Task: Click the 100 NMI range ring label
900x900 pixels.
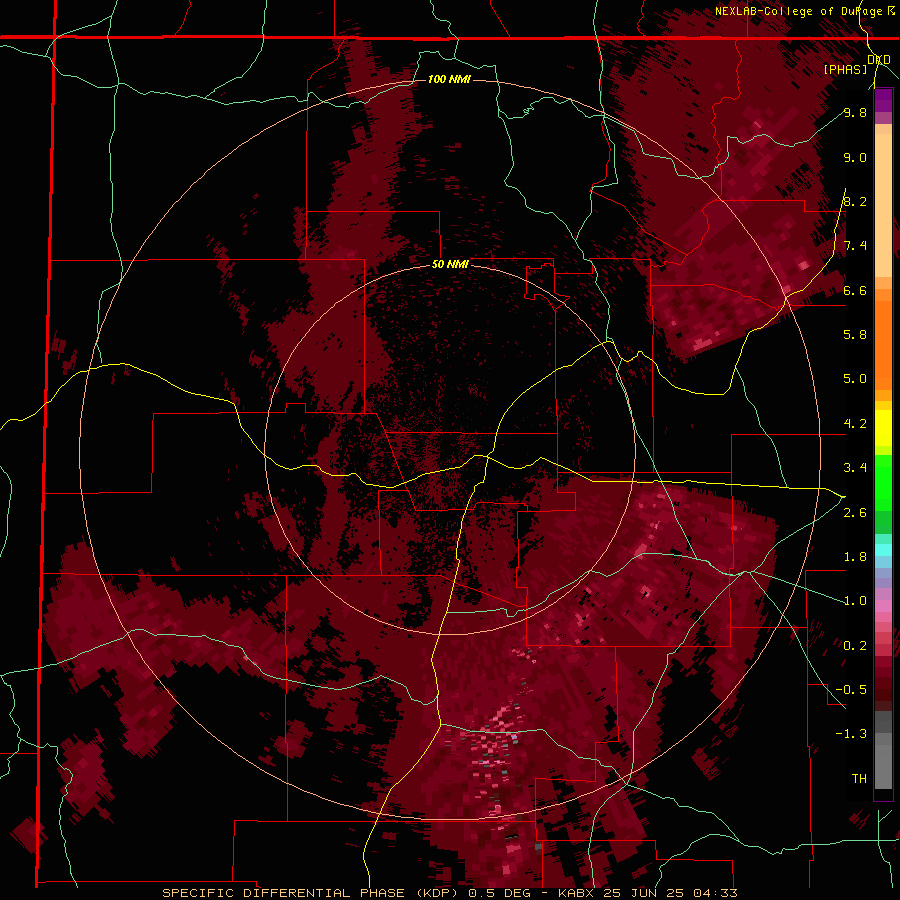Action: pos(449,79)
